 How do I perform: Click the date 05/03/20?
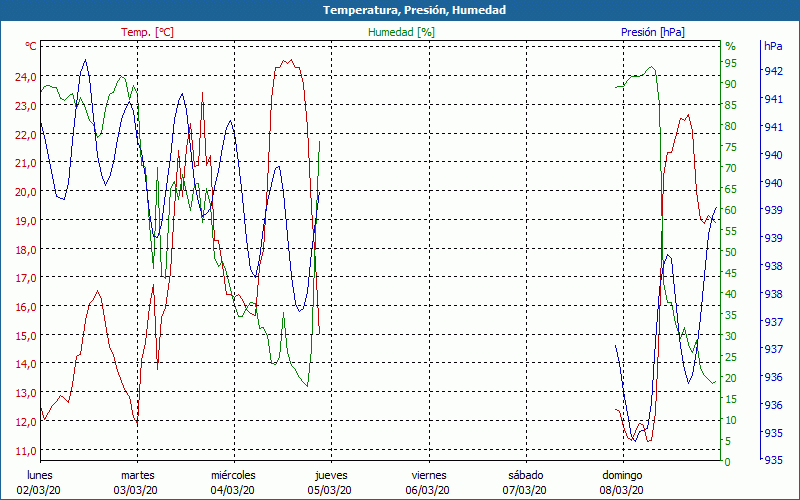point(330,491)
